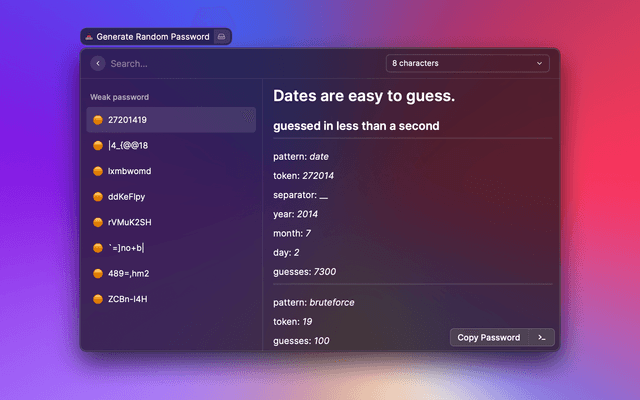The height and width of the screenshot is (400, 640).
Task: Open the 8 characters length dropdown
Action: [x=468, y=63]
